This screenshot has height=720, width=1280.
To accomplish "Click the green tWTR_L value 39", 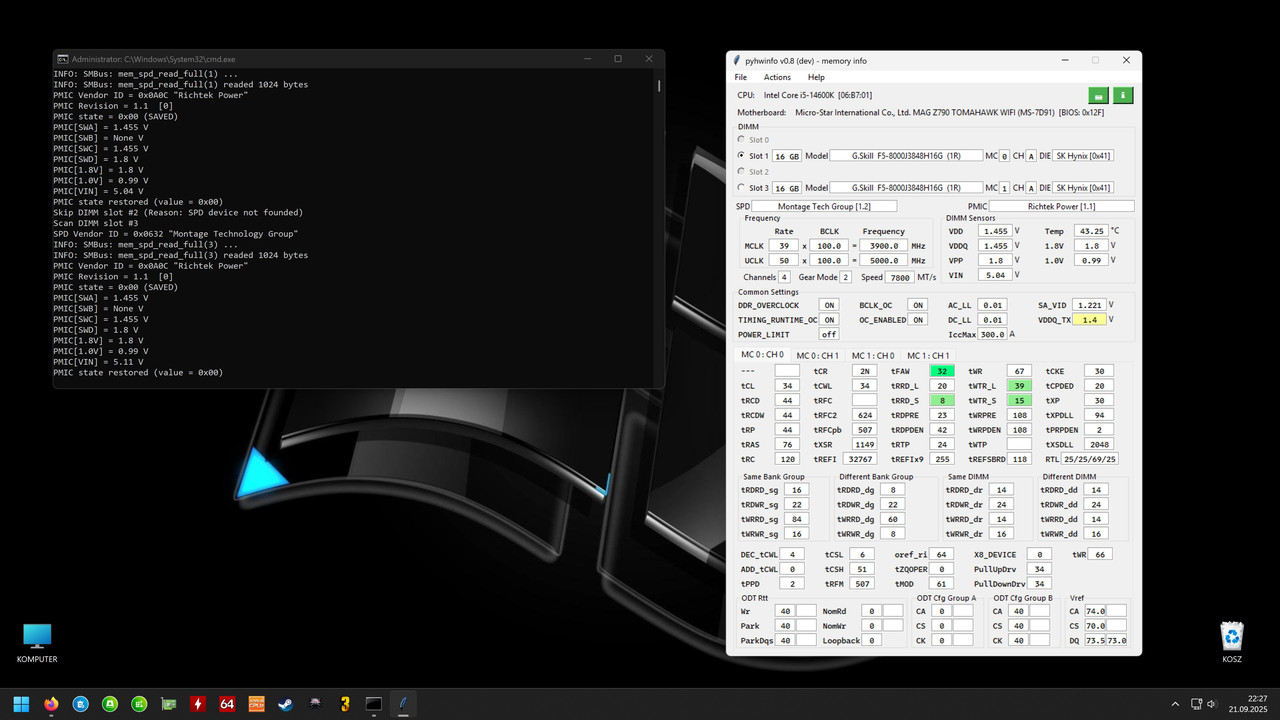I will coord(1019,386).
